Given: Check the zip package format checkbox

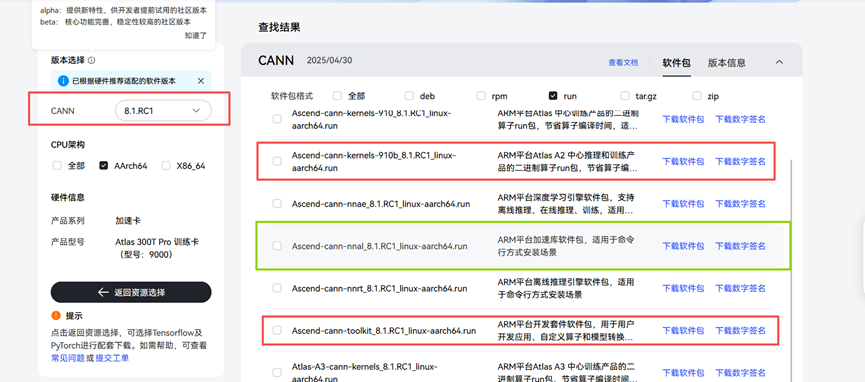Looking at the screenshot, I should (696, 96).
